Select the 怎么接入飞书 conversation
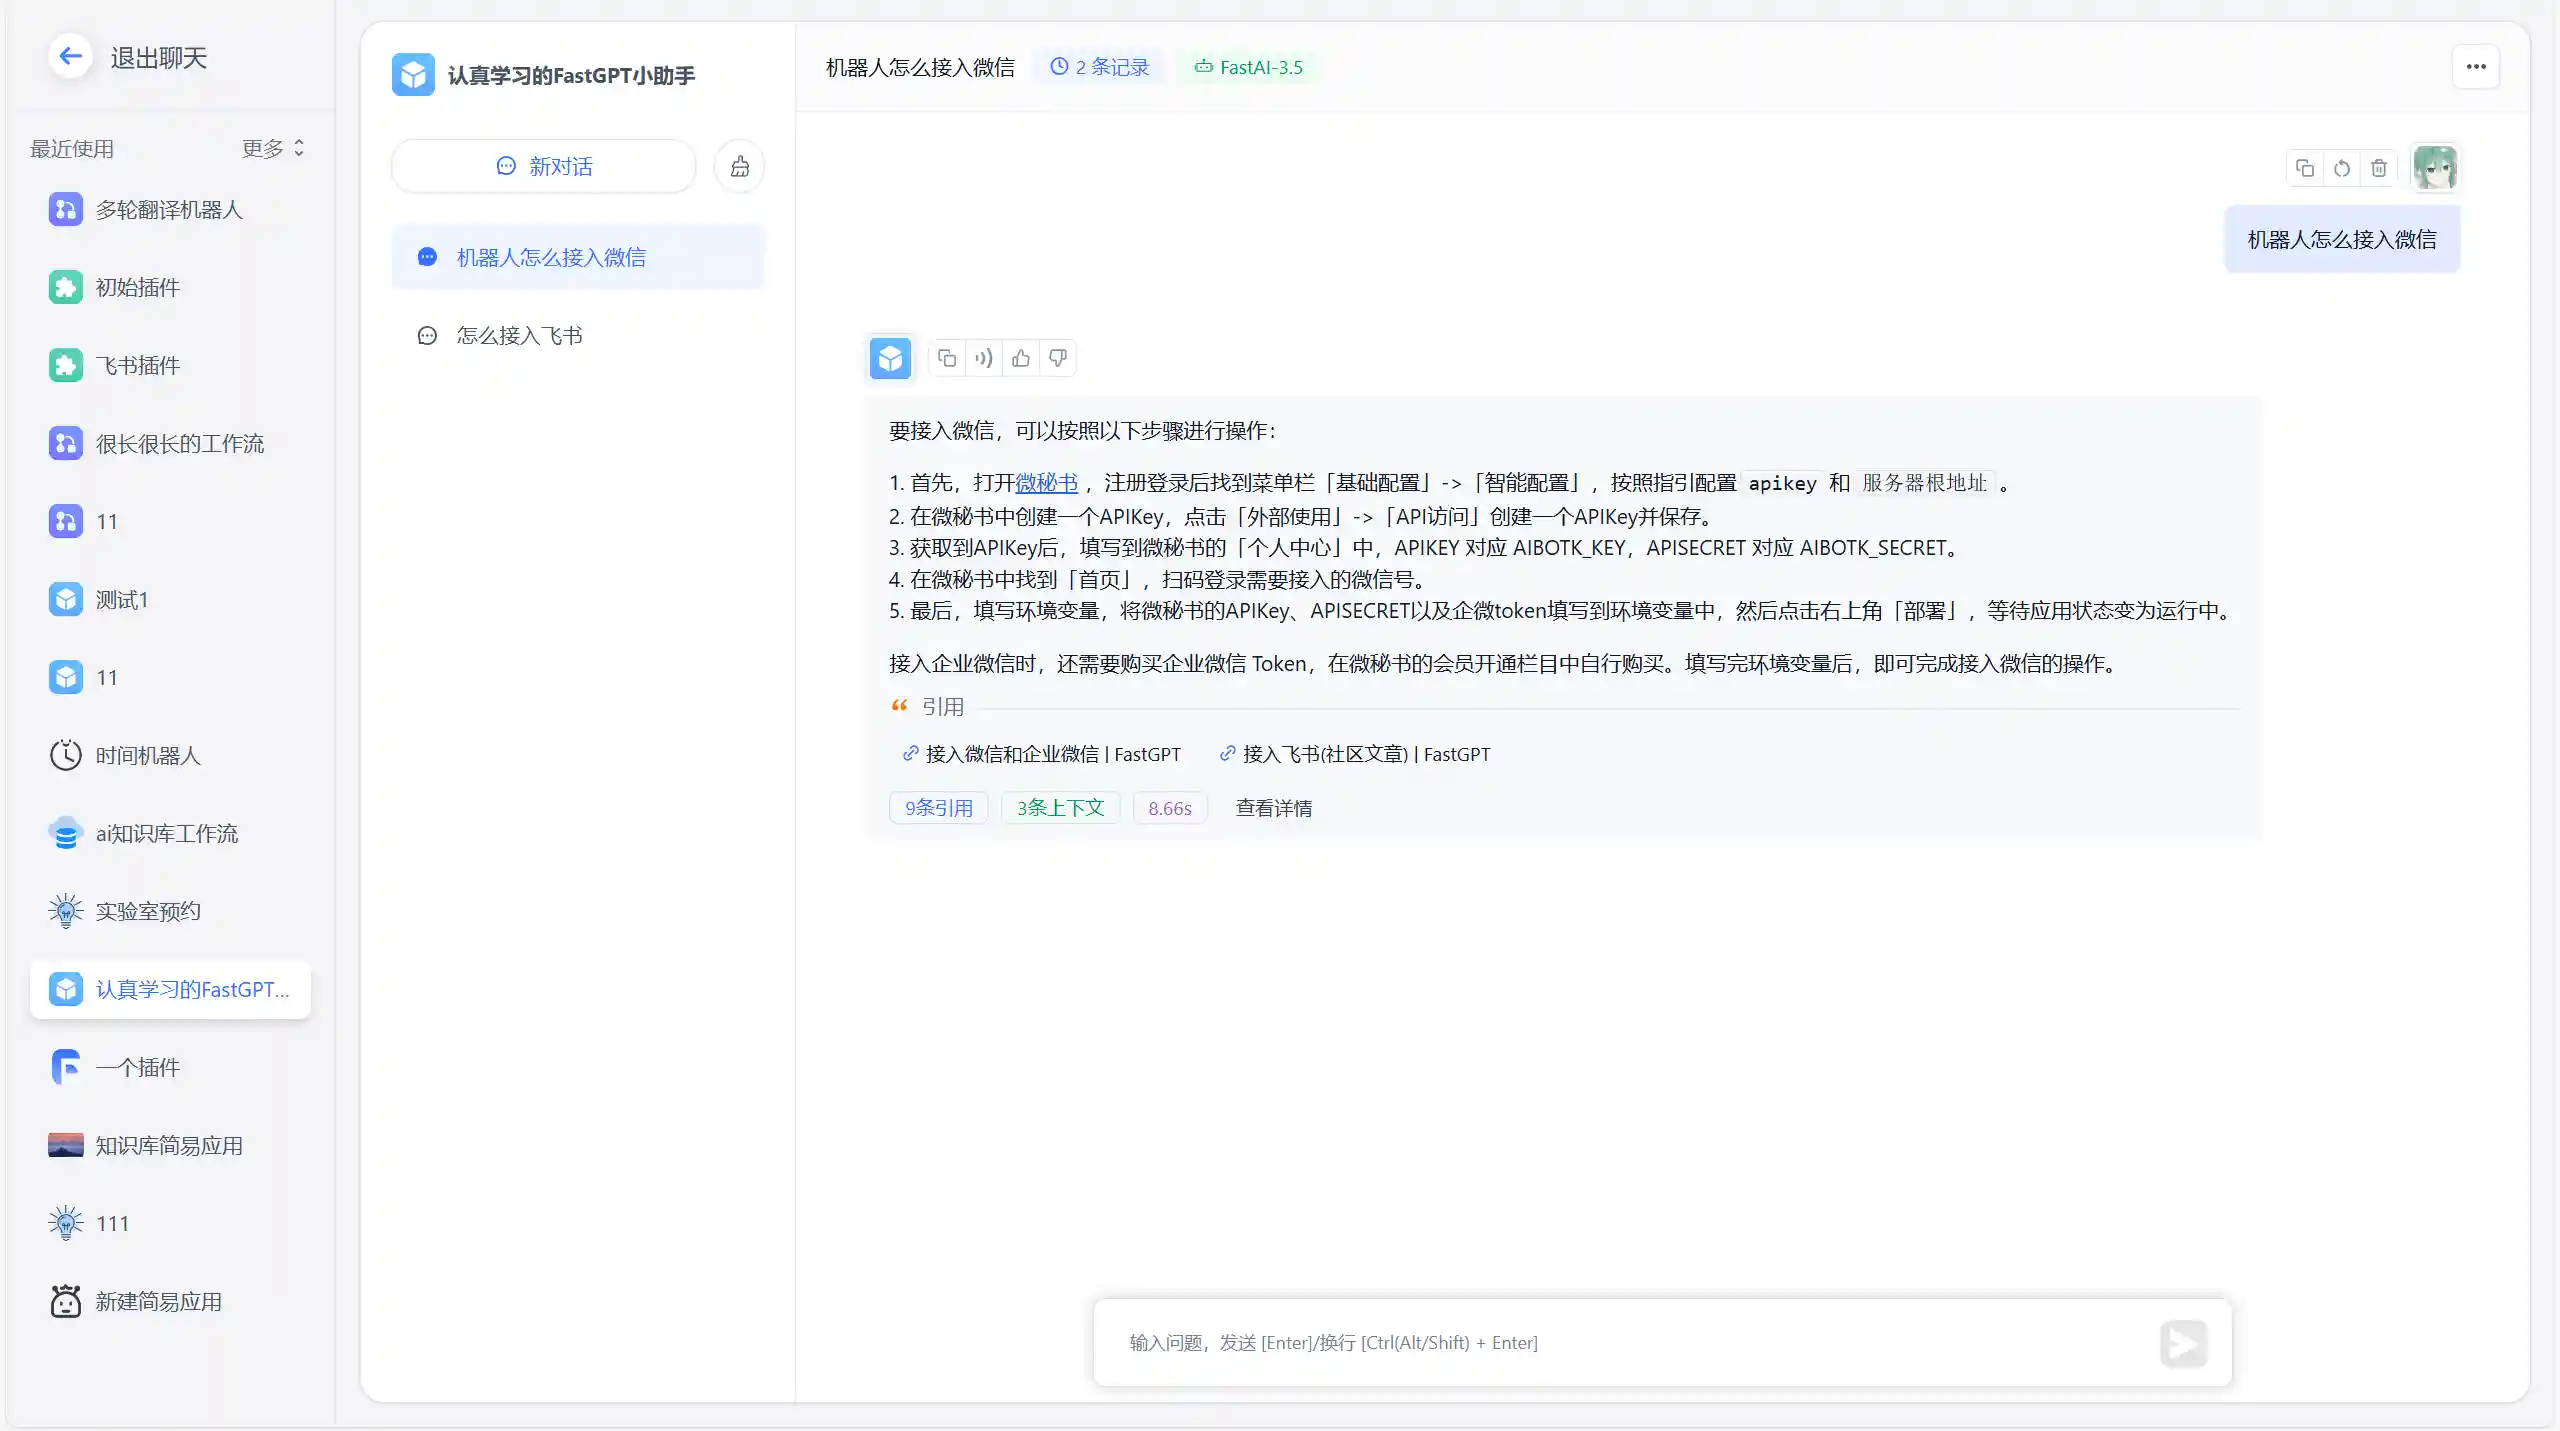2560x1431 pixels. [519, 336]
